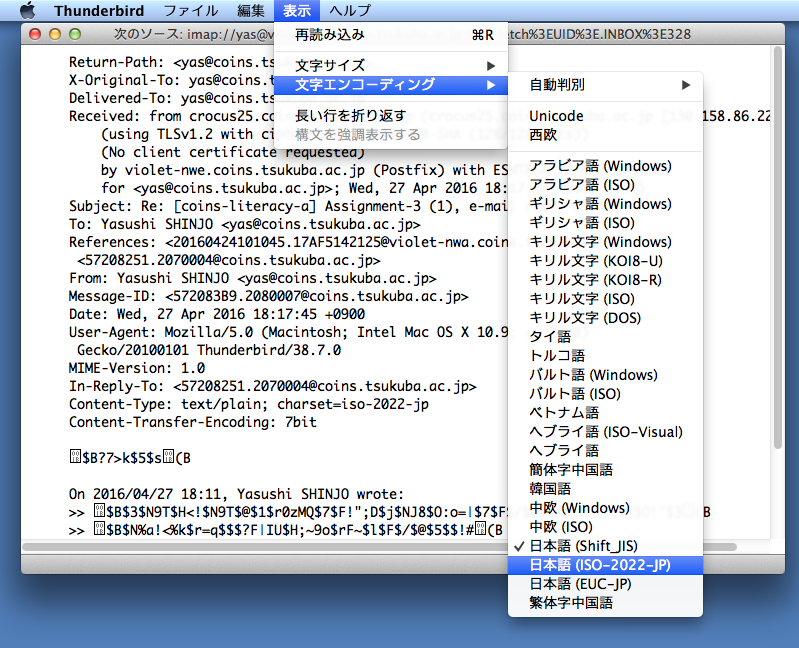Click the Message-ID header line

(269, 296)
